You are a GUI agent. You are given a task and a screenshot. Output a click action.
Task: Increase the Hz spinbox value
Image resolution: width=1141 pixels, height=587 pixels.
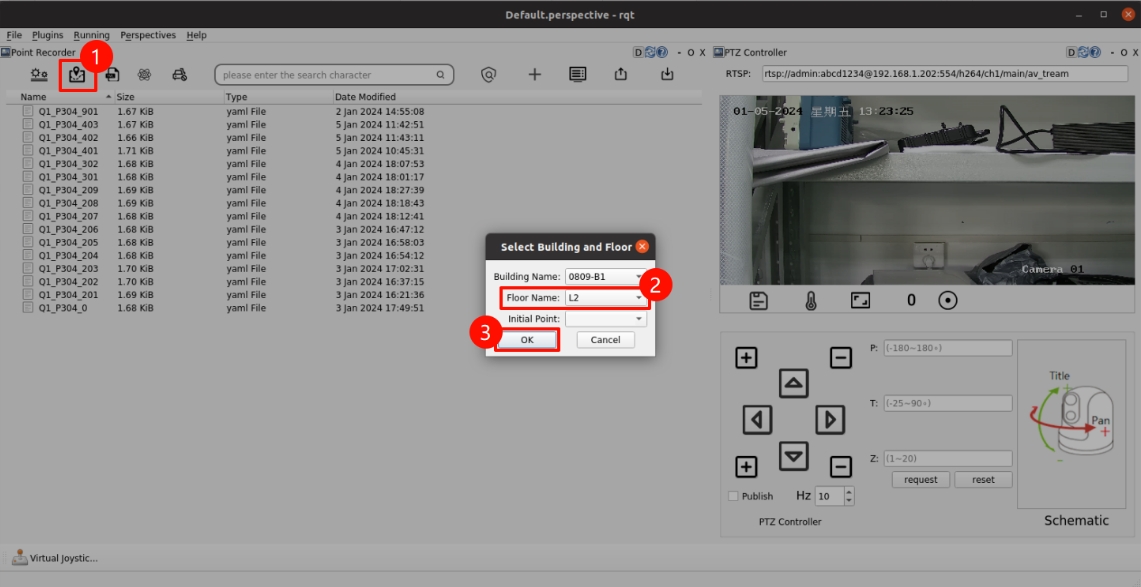849,492
